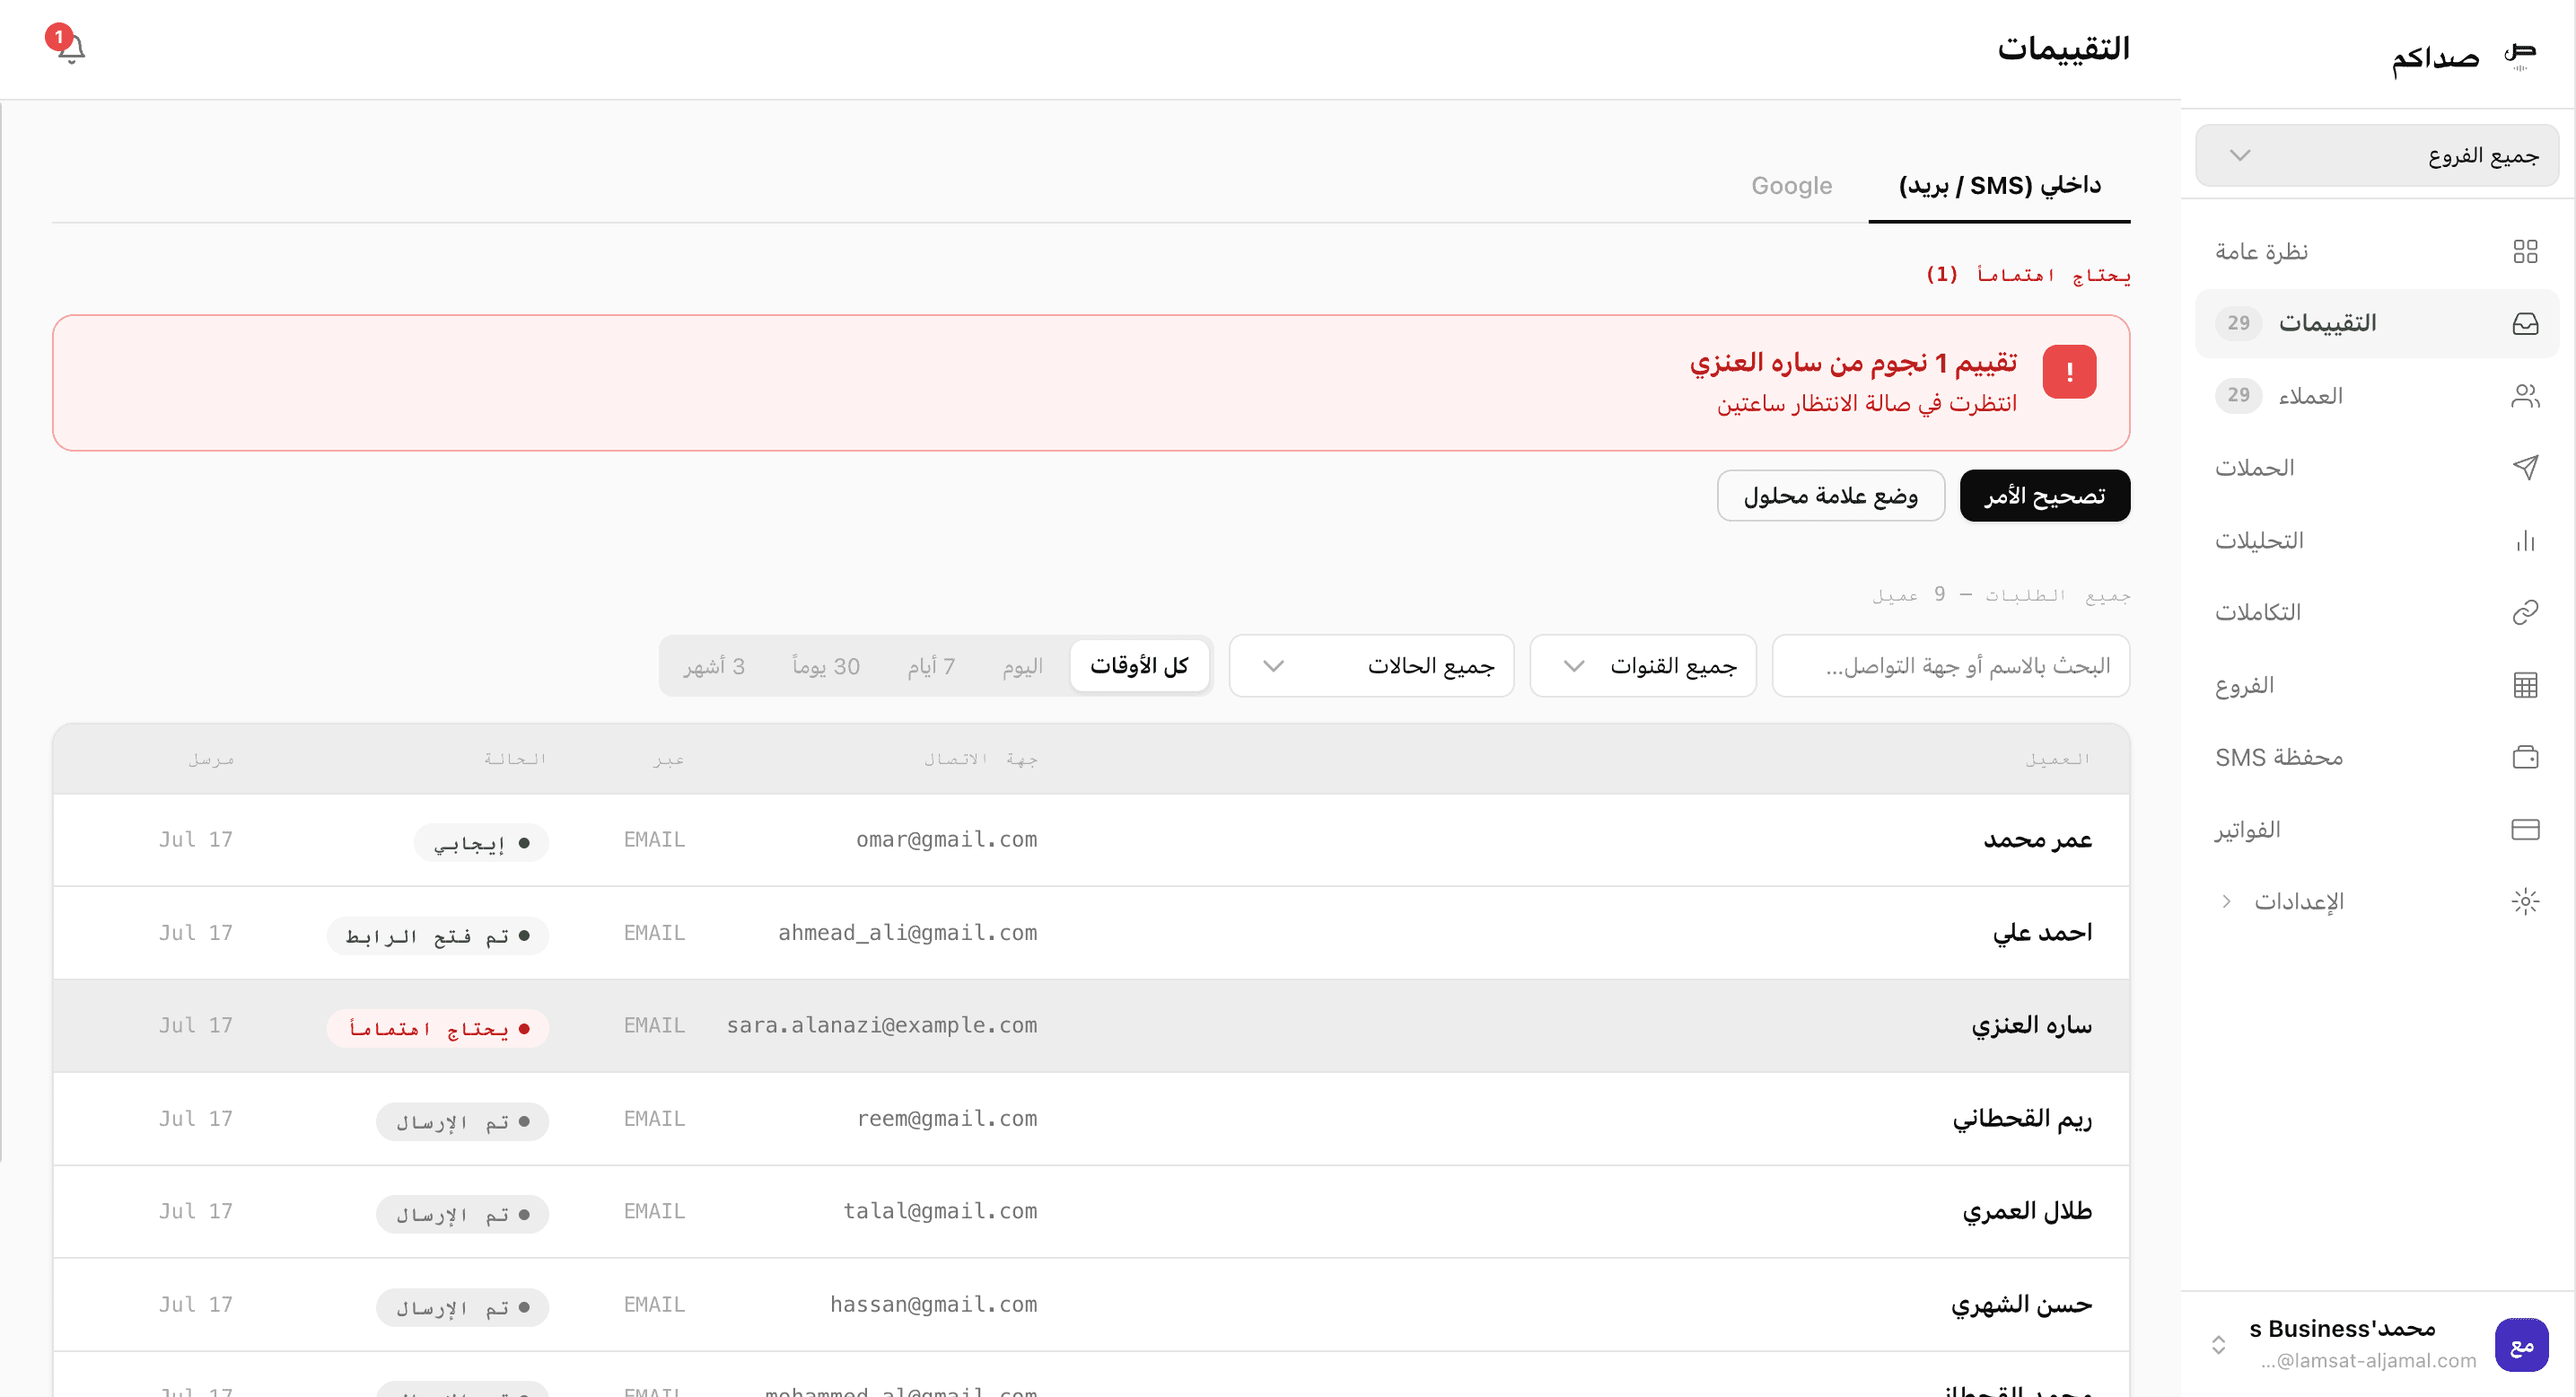Open the 1-star alert from ساره العنزي
2576x1397 pixels.
(x=1091, y=383)
